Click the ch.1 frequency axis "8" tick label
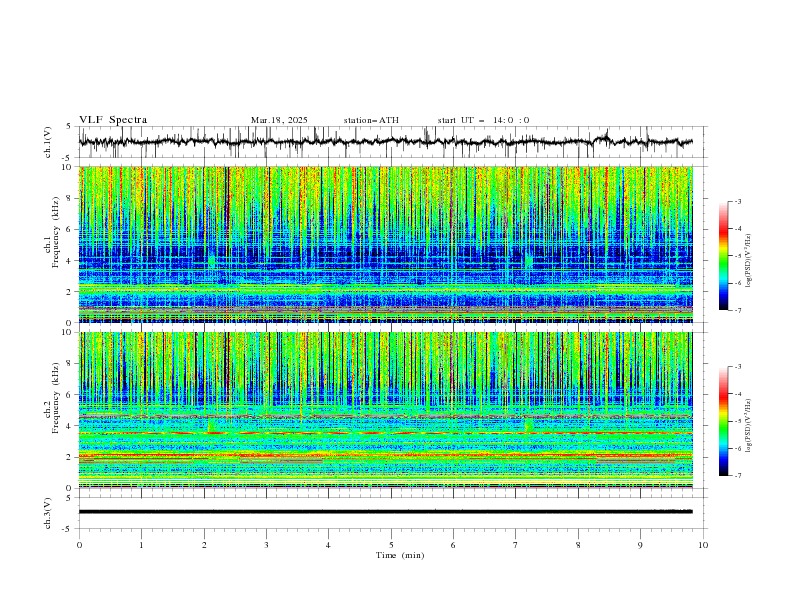Screen dimensions: 792x612 [71, 198]
